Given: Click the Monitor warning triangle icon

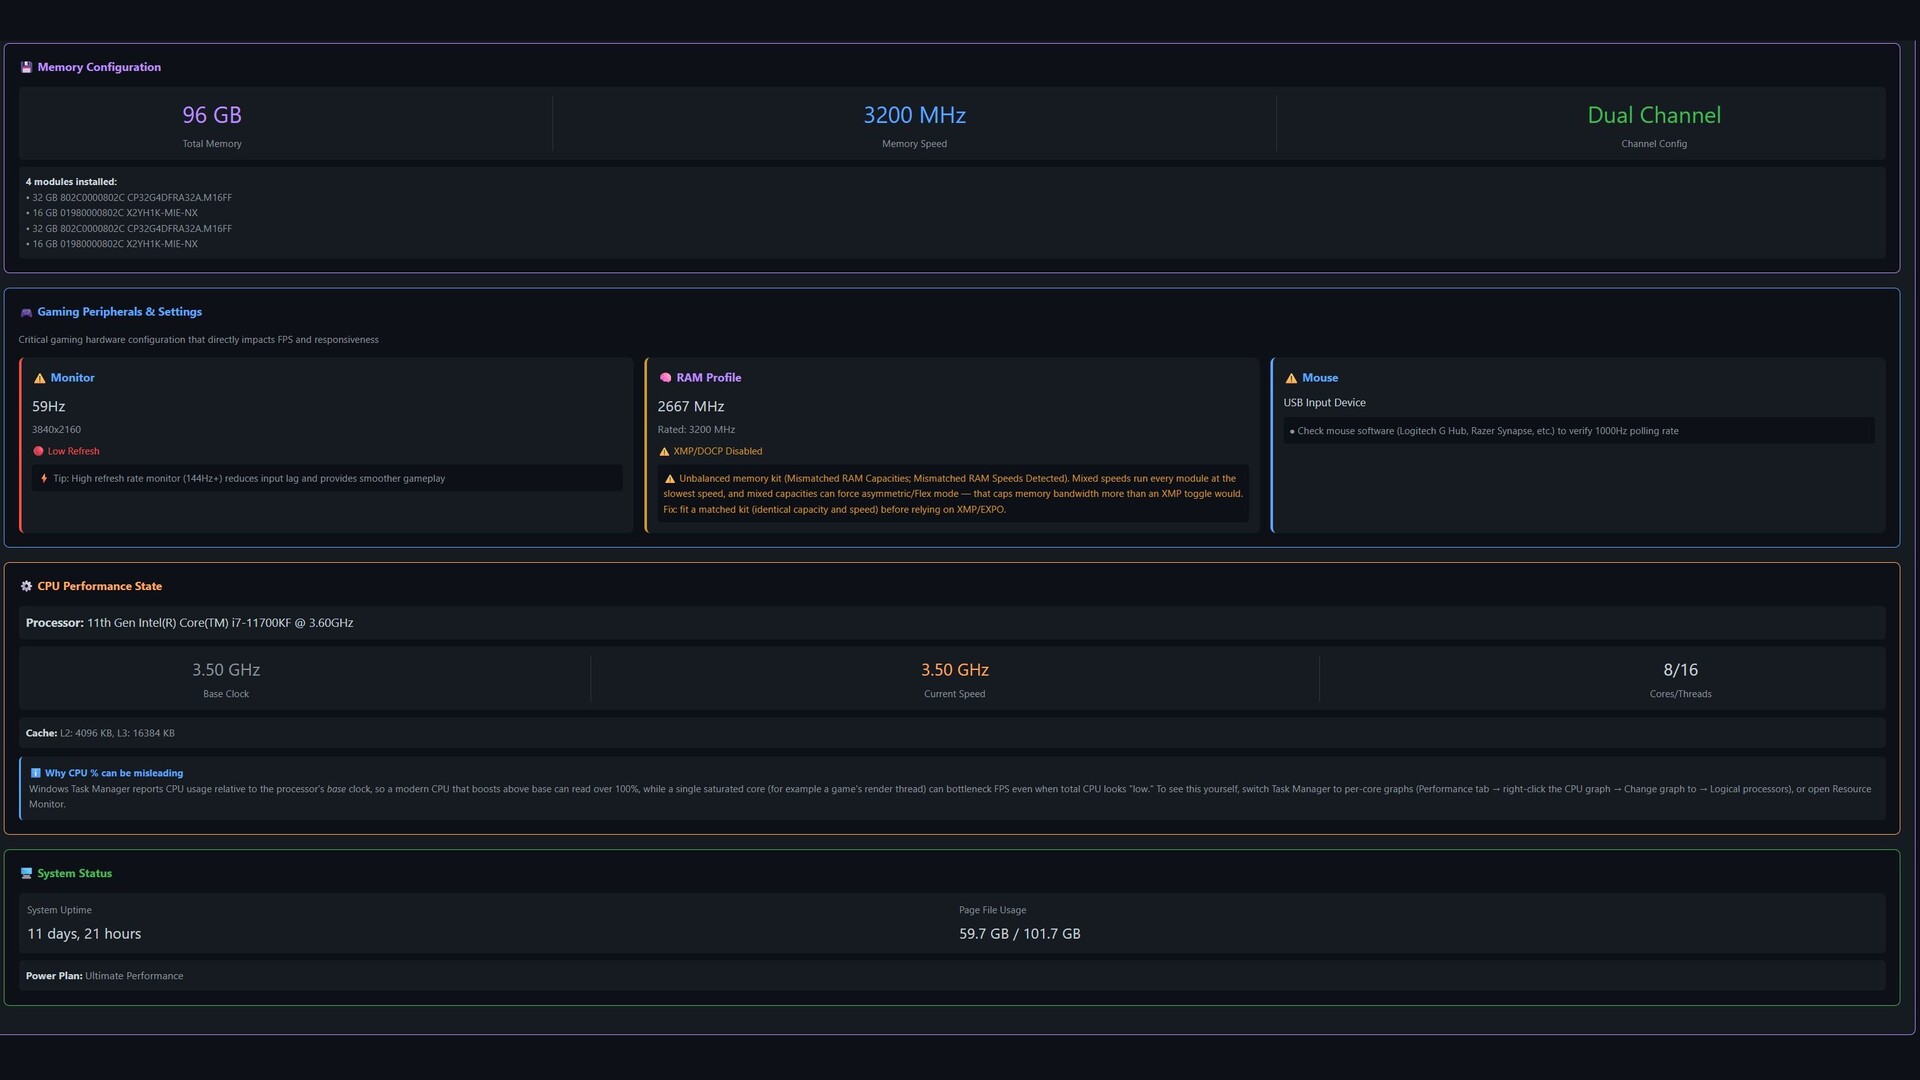Looking at the screenshot, I should click(x=40, y=378).
